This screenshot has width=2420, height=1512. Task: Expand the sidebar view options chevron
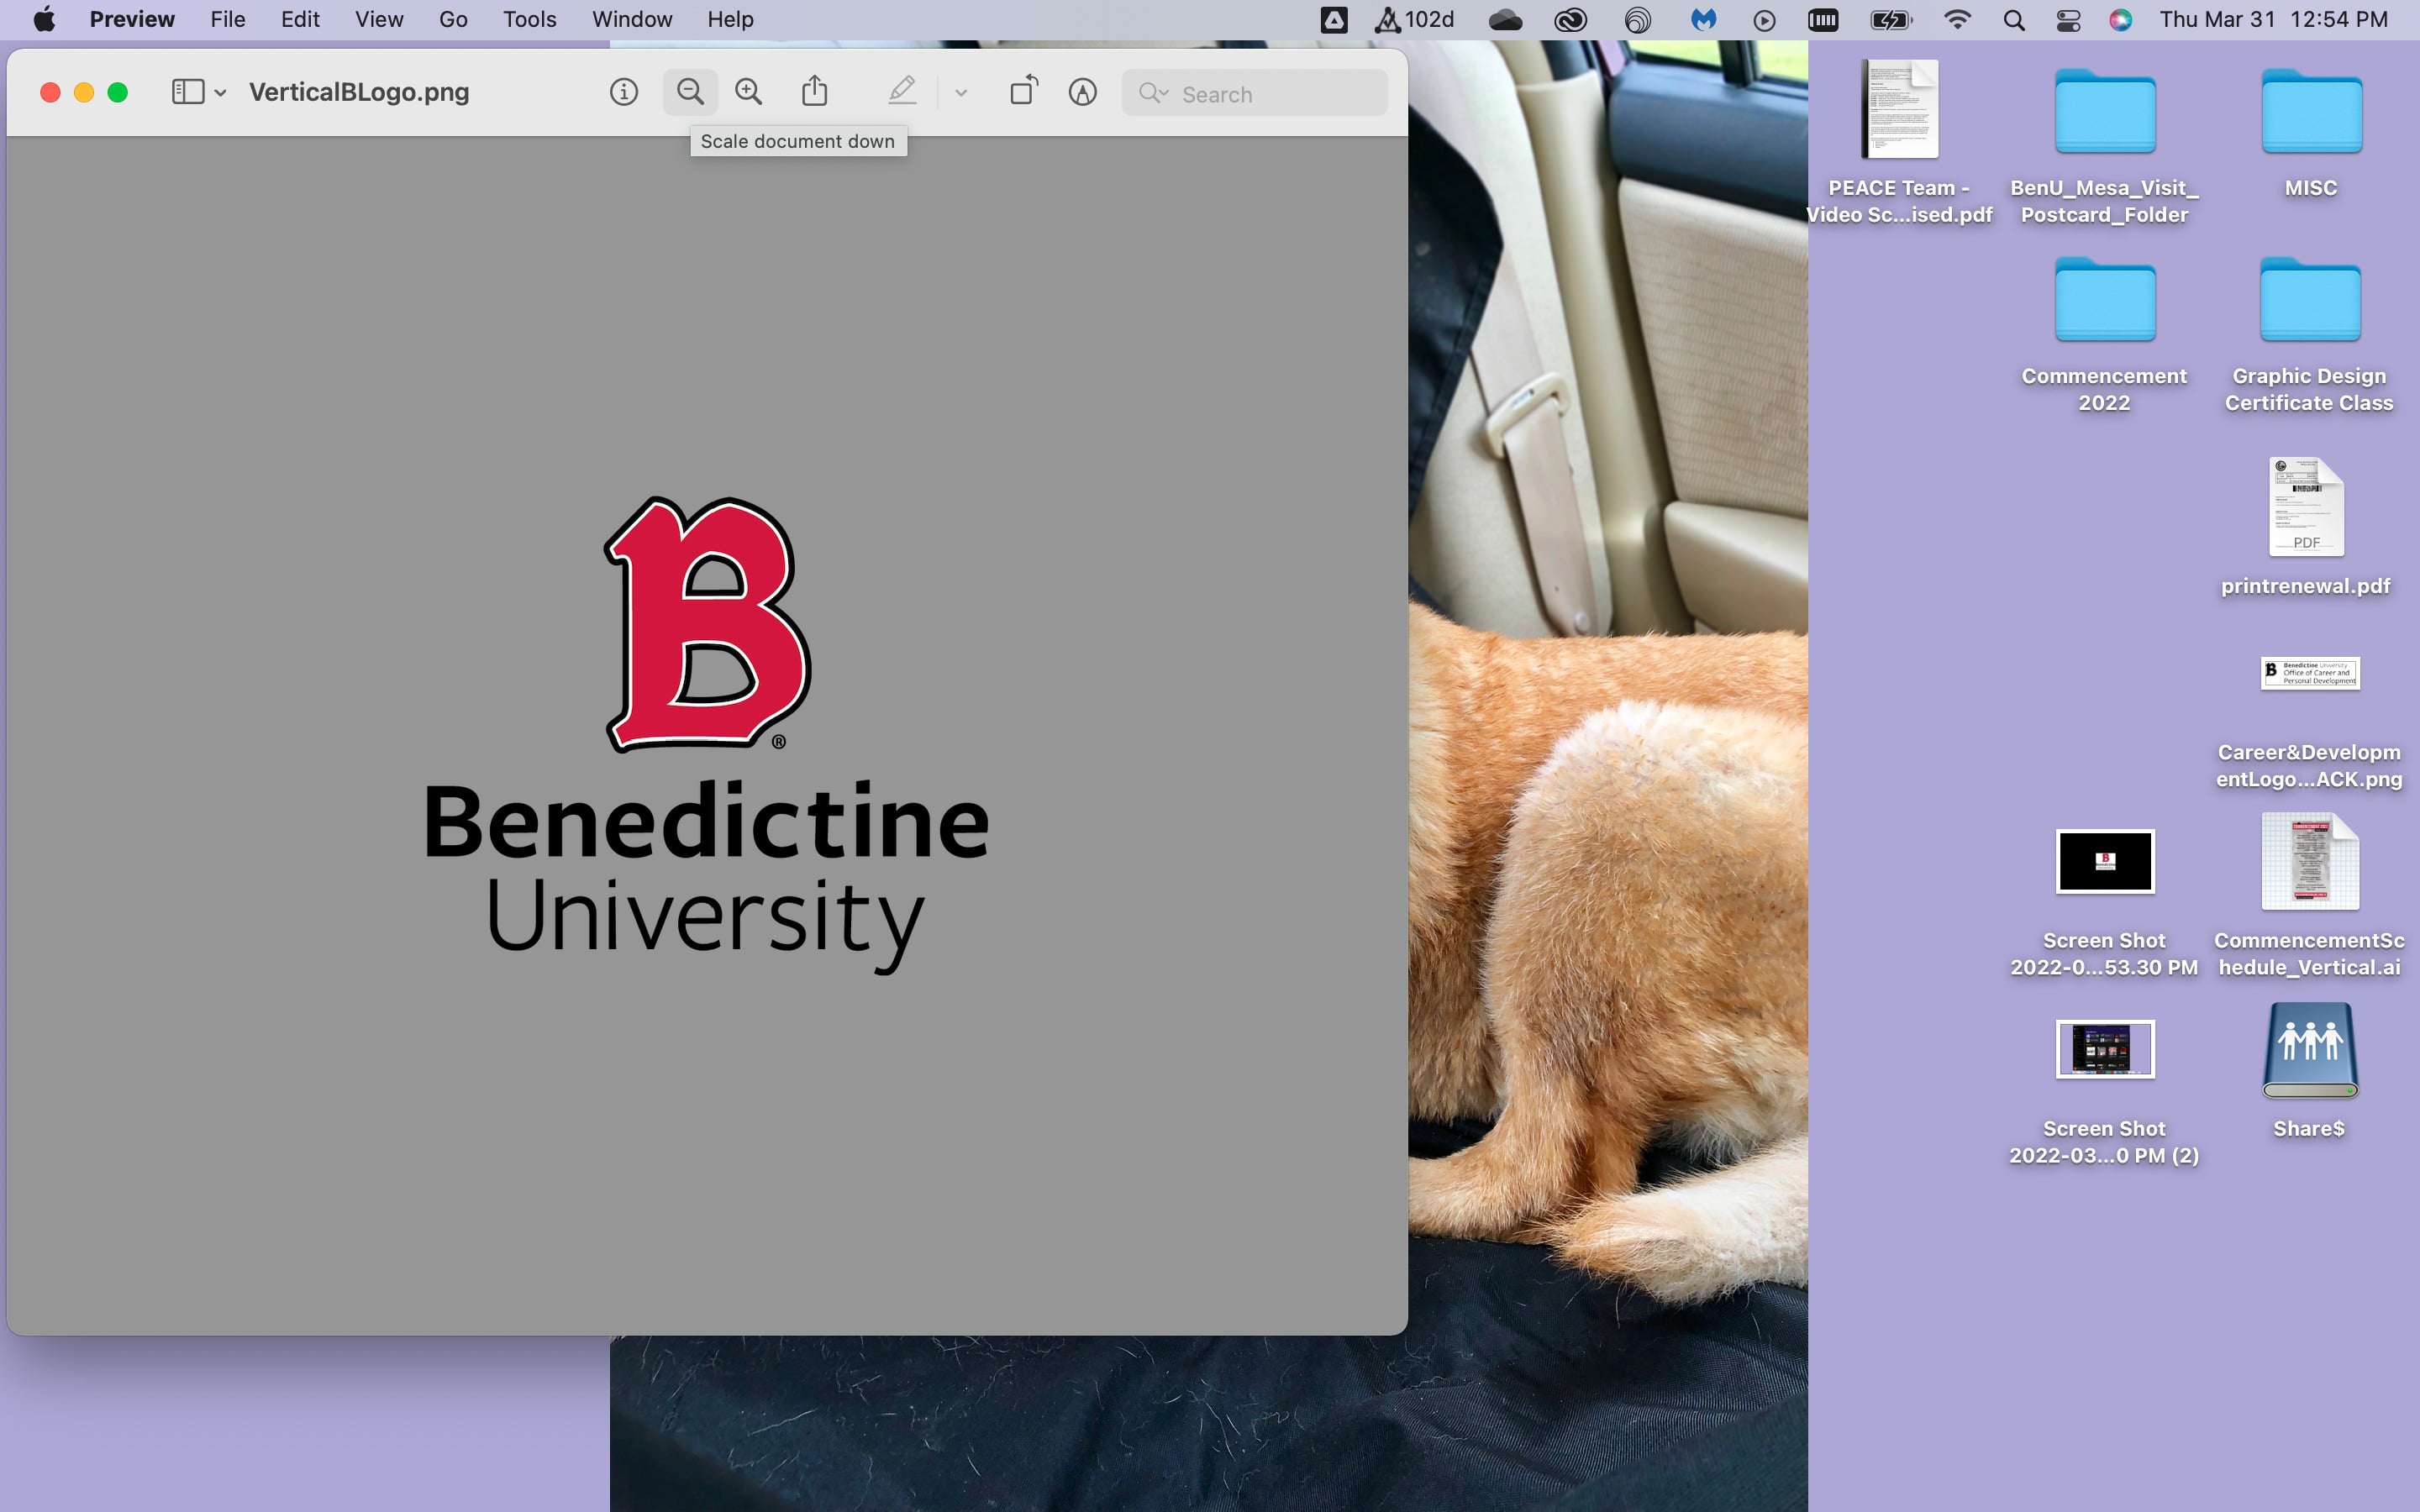pos(220,93)
